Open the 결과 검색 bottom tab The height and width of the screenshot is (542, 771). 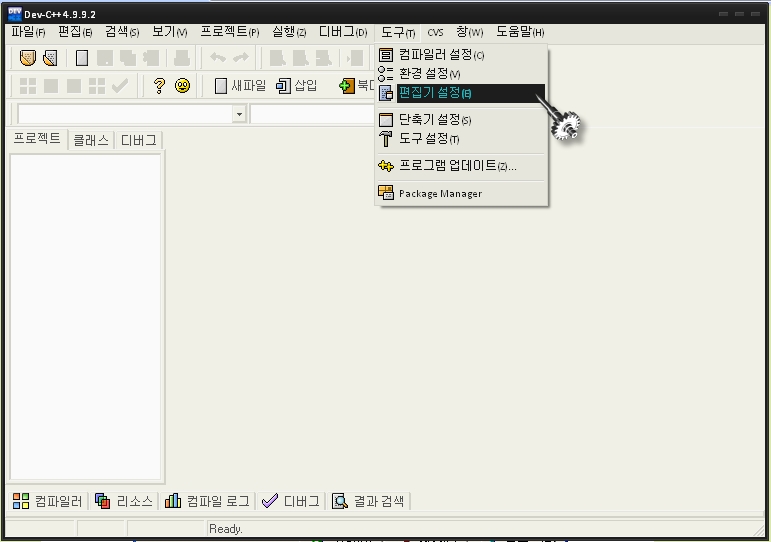368,501
